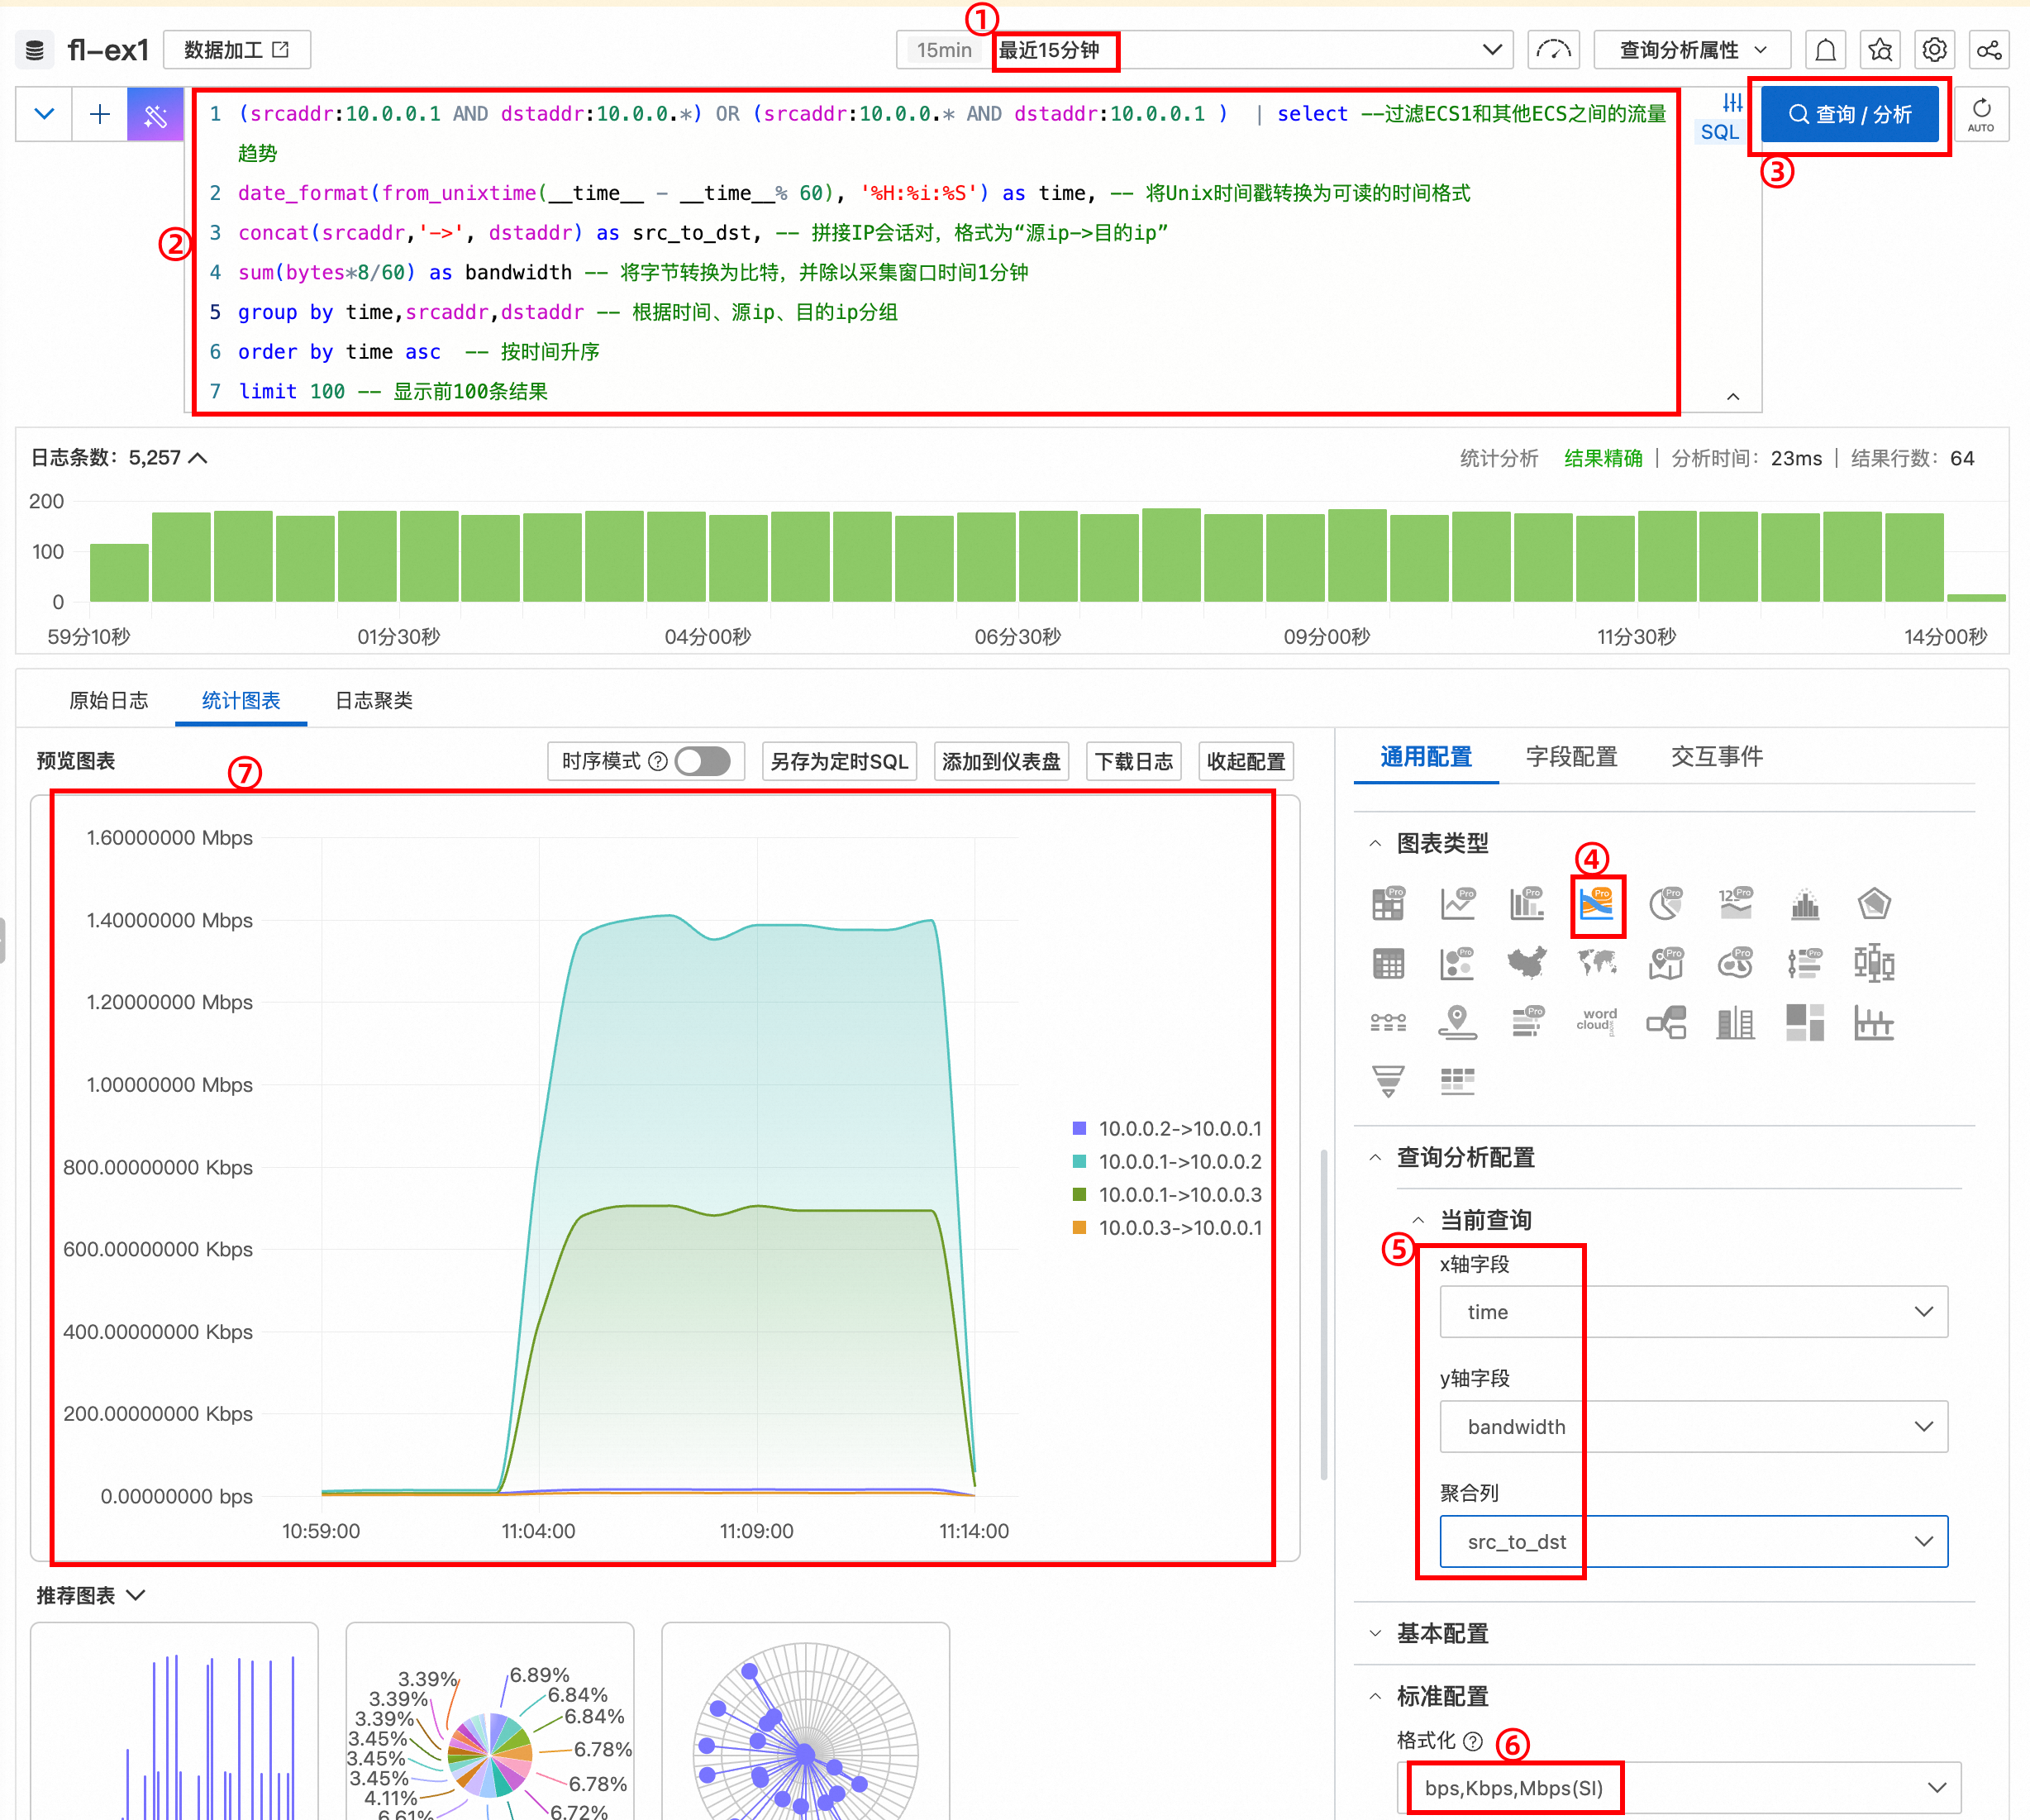
Task: Click the share icon in top right
Action: point(1989,50)
